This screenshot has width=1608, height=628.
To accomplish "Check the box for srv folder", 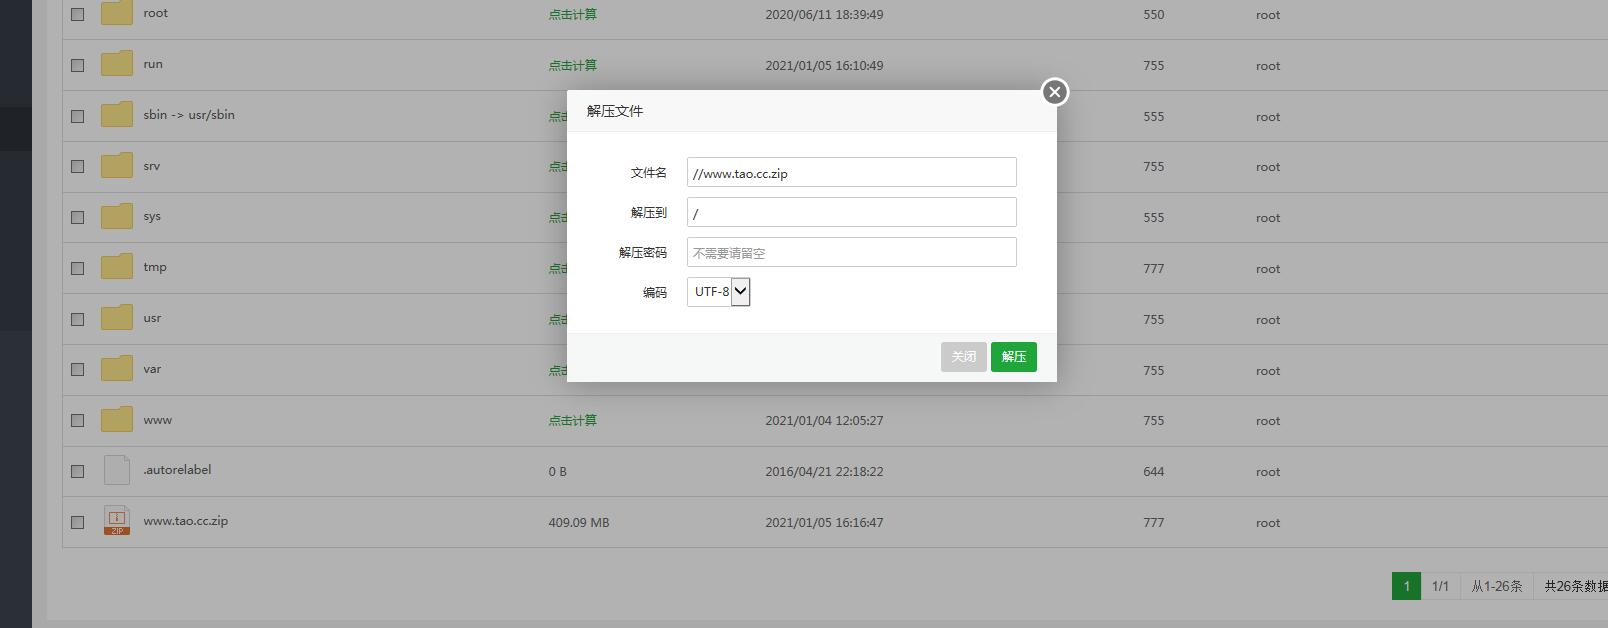I will pyautogui.click(x=78, y=166).
